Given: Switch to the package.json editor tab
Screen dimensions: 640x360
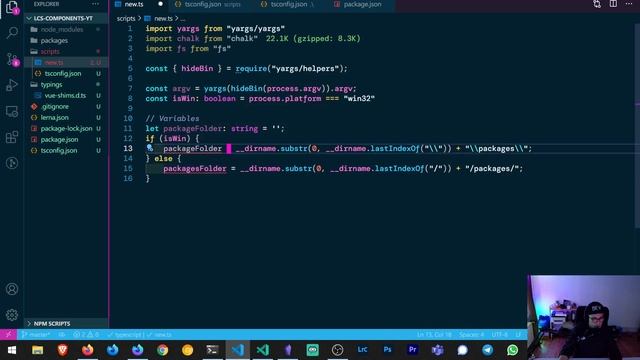Looking at the screenshot, I should (x=362, y=4).
